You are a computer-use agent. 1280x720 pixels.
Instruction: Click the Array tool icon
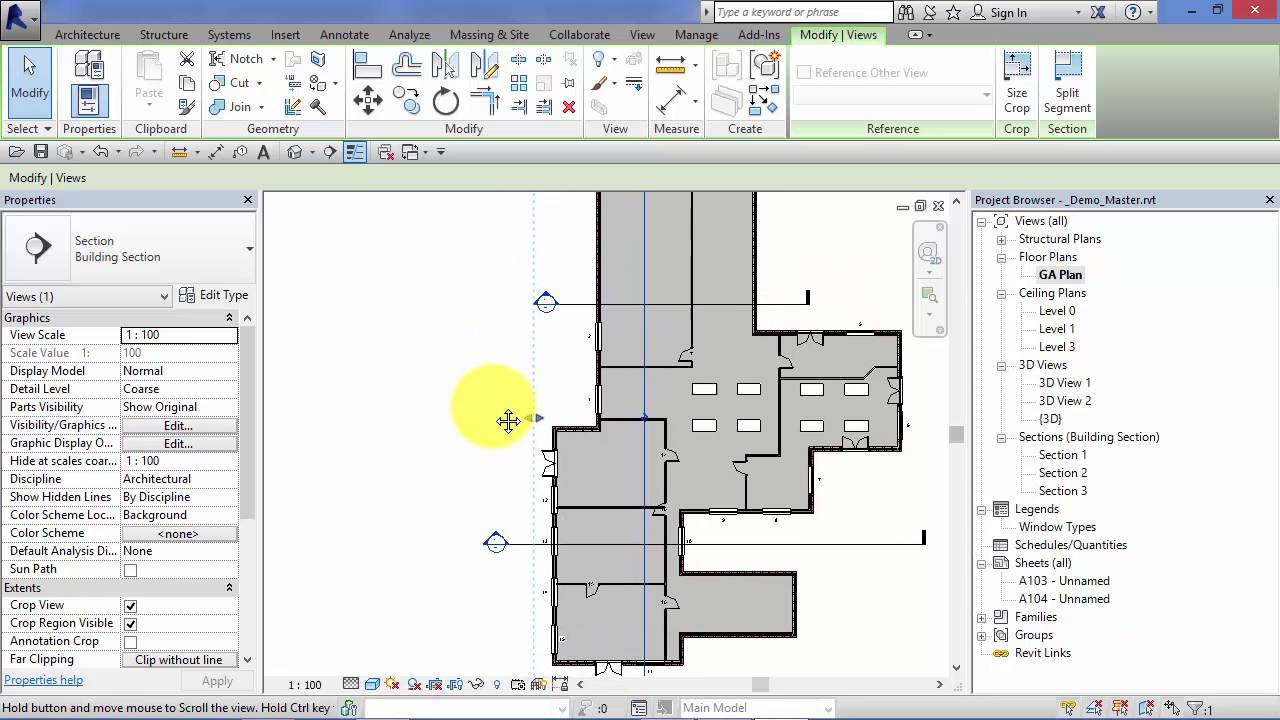click(x=519, y=84)
